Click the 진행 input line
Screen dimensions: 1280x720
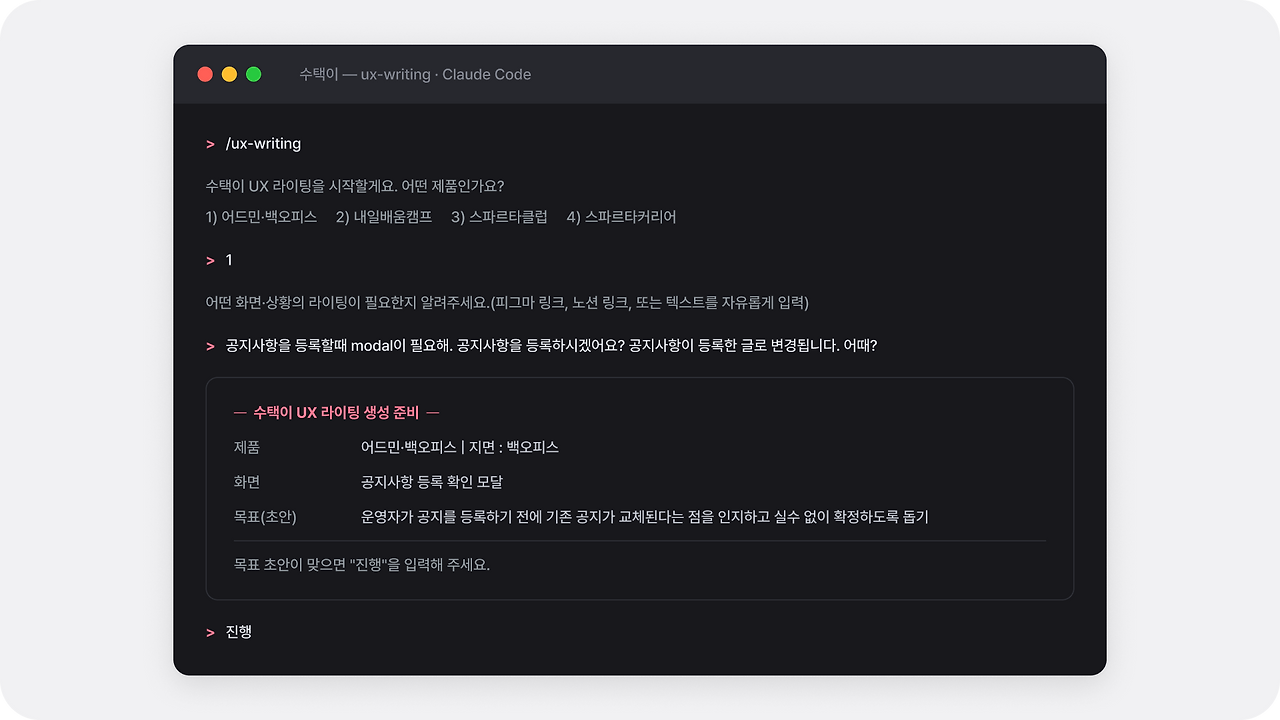[x=239, y=632]
